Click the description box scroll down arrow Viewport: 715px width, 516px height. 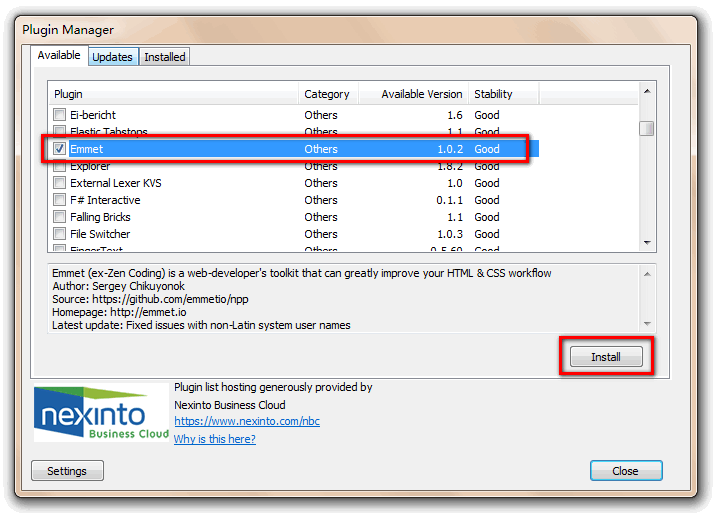coord(647,324)
